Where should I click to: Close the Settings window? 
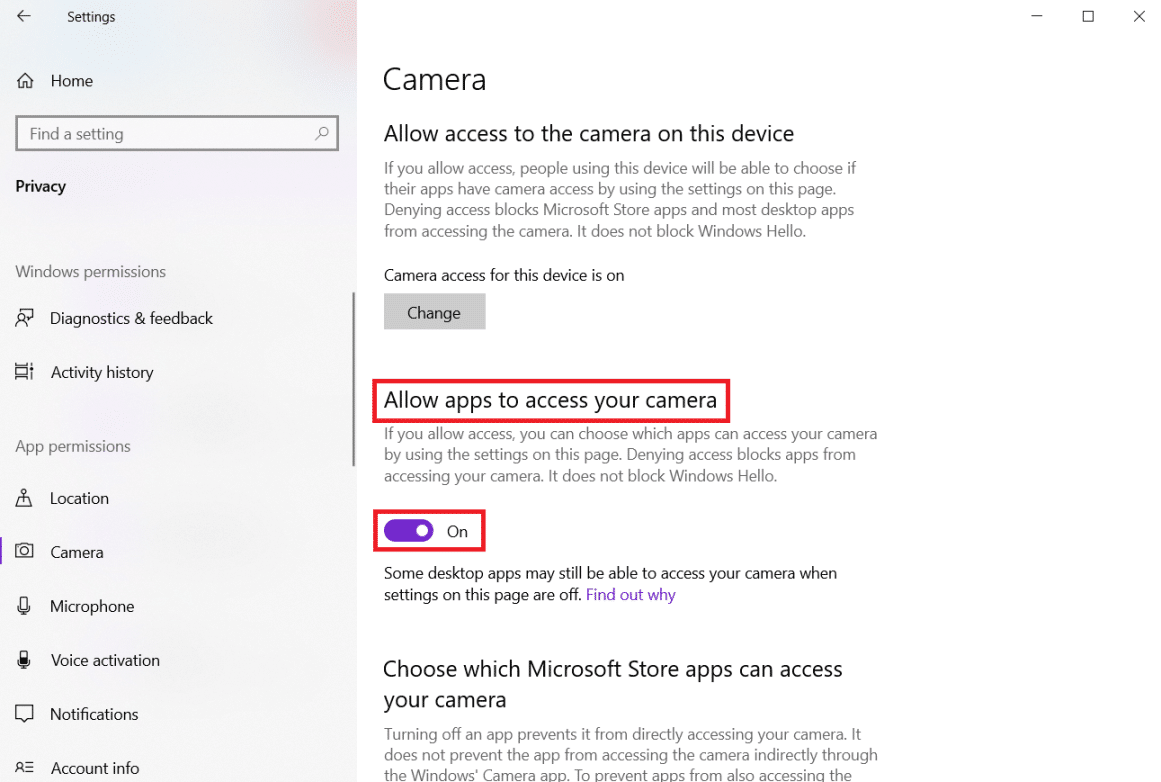coord(1139,16)
